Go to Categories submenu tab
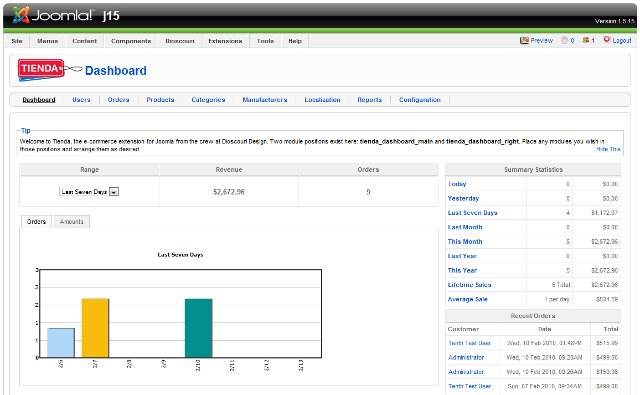The height and width of the screenshot is (395, 640). pos(208,100)
